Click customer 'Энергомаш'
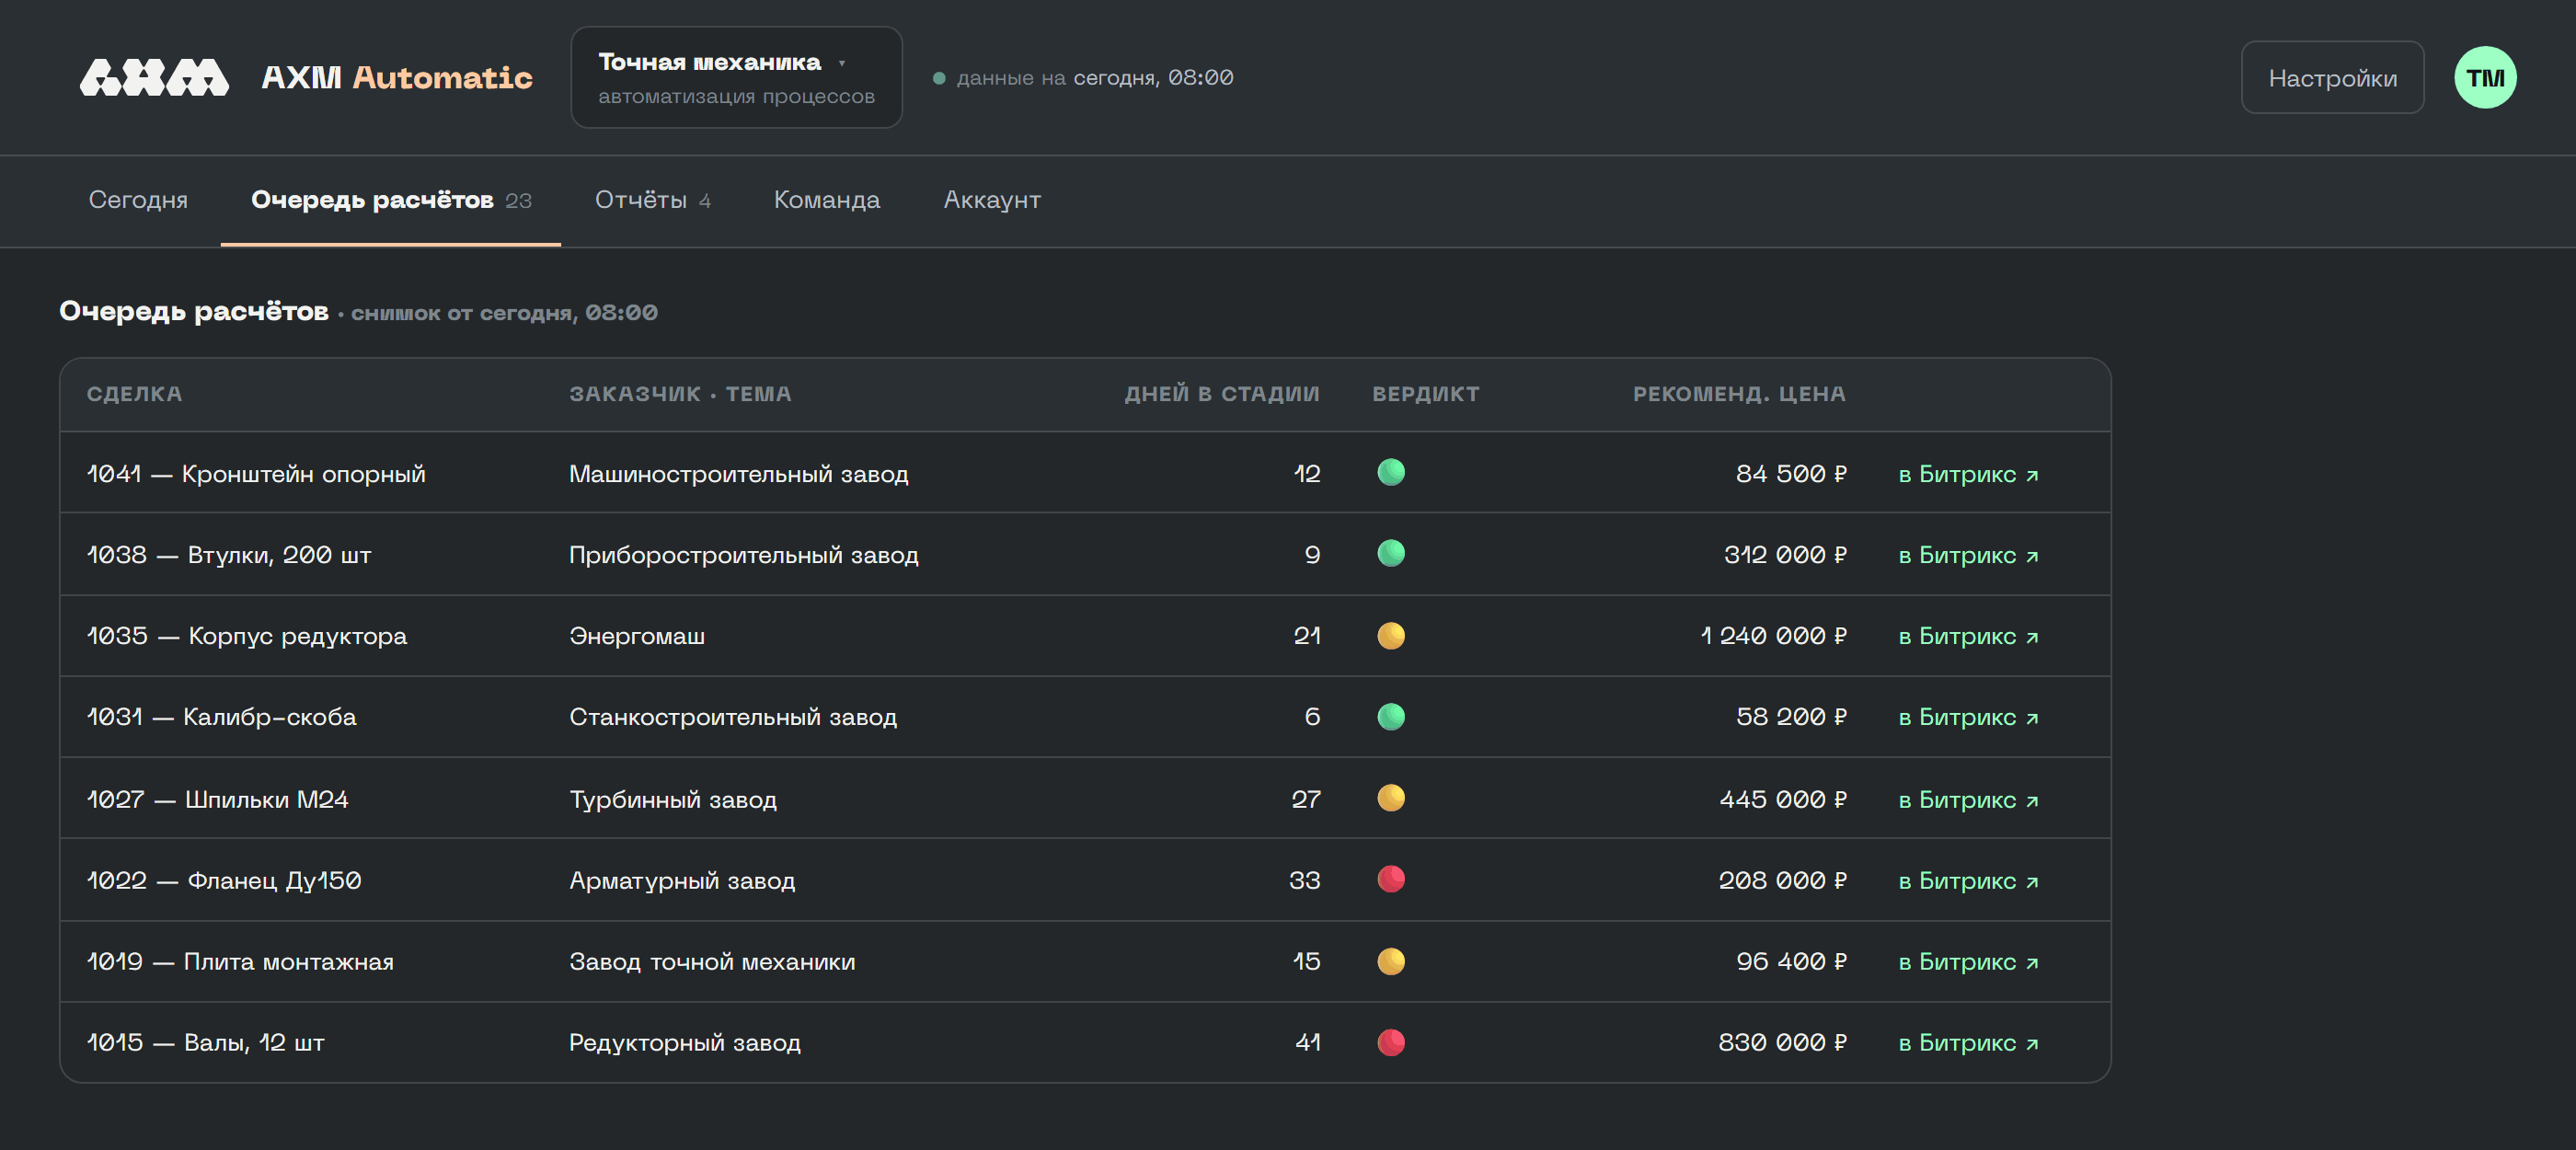The image size is (2576, 1150). tap(636, 636)
